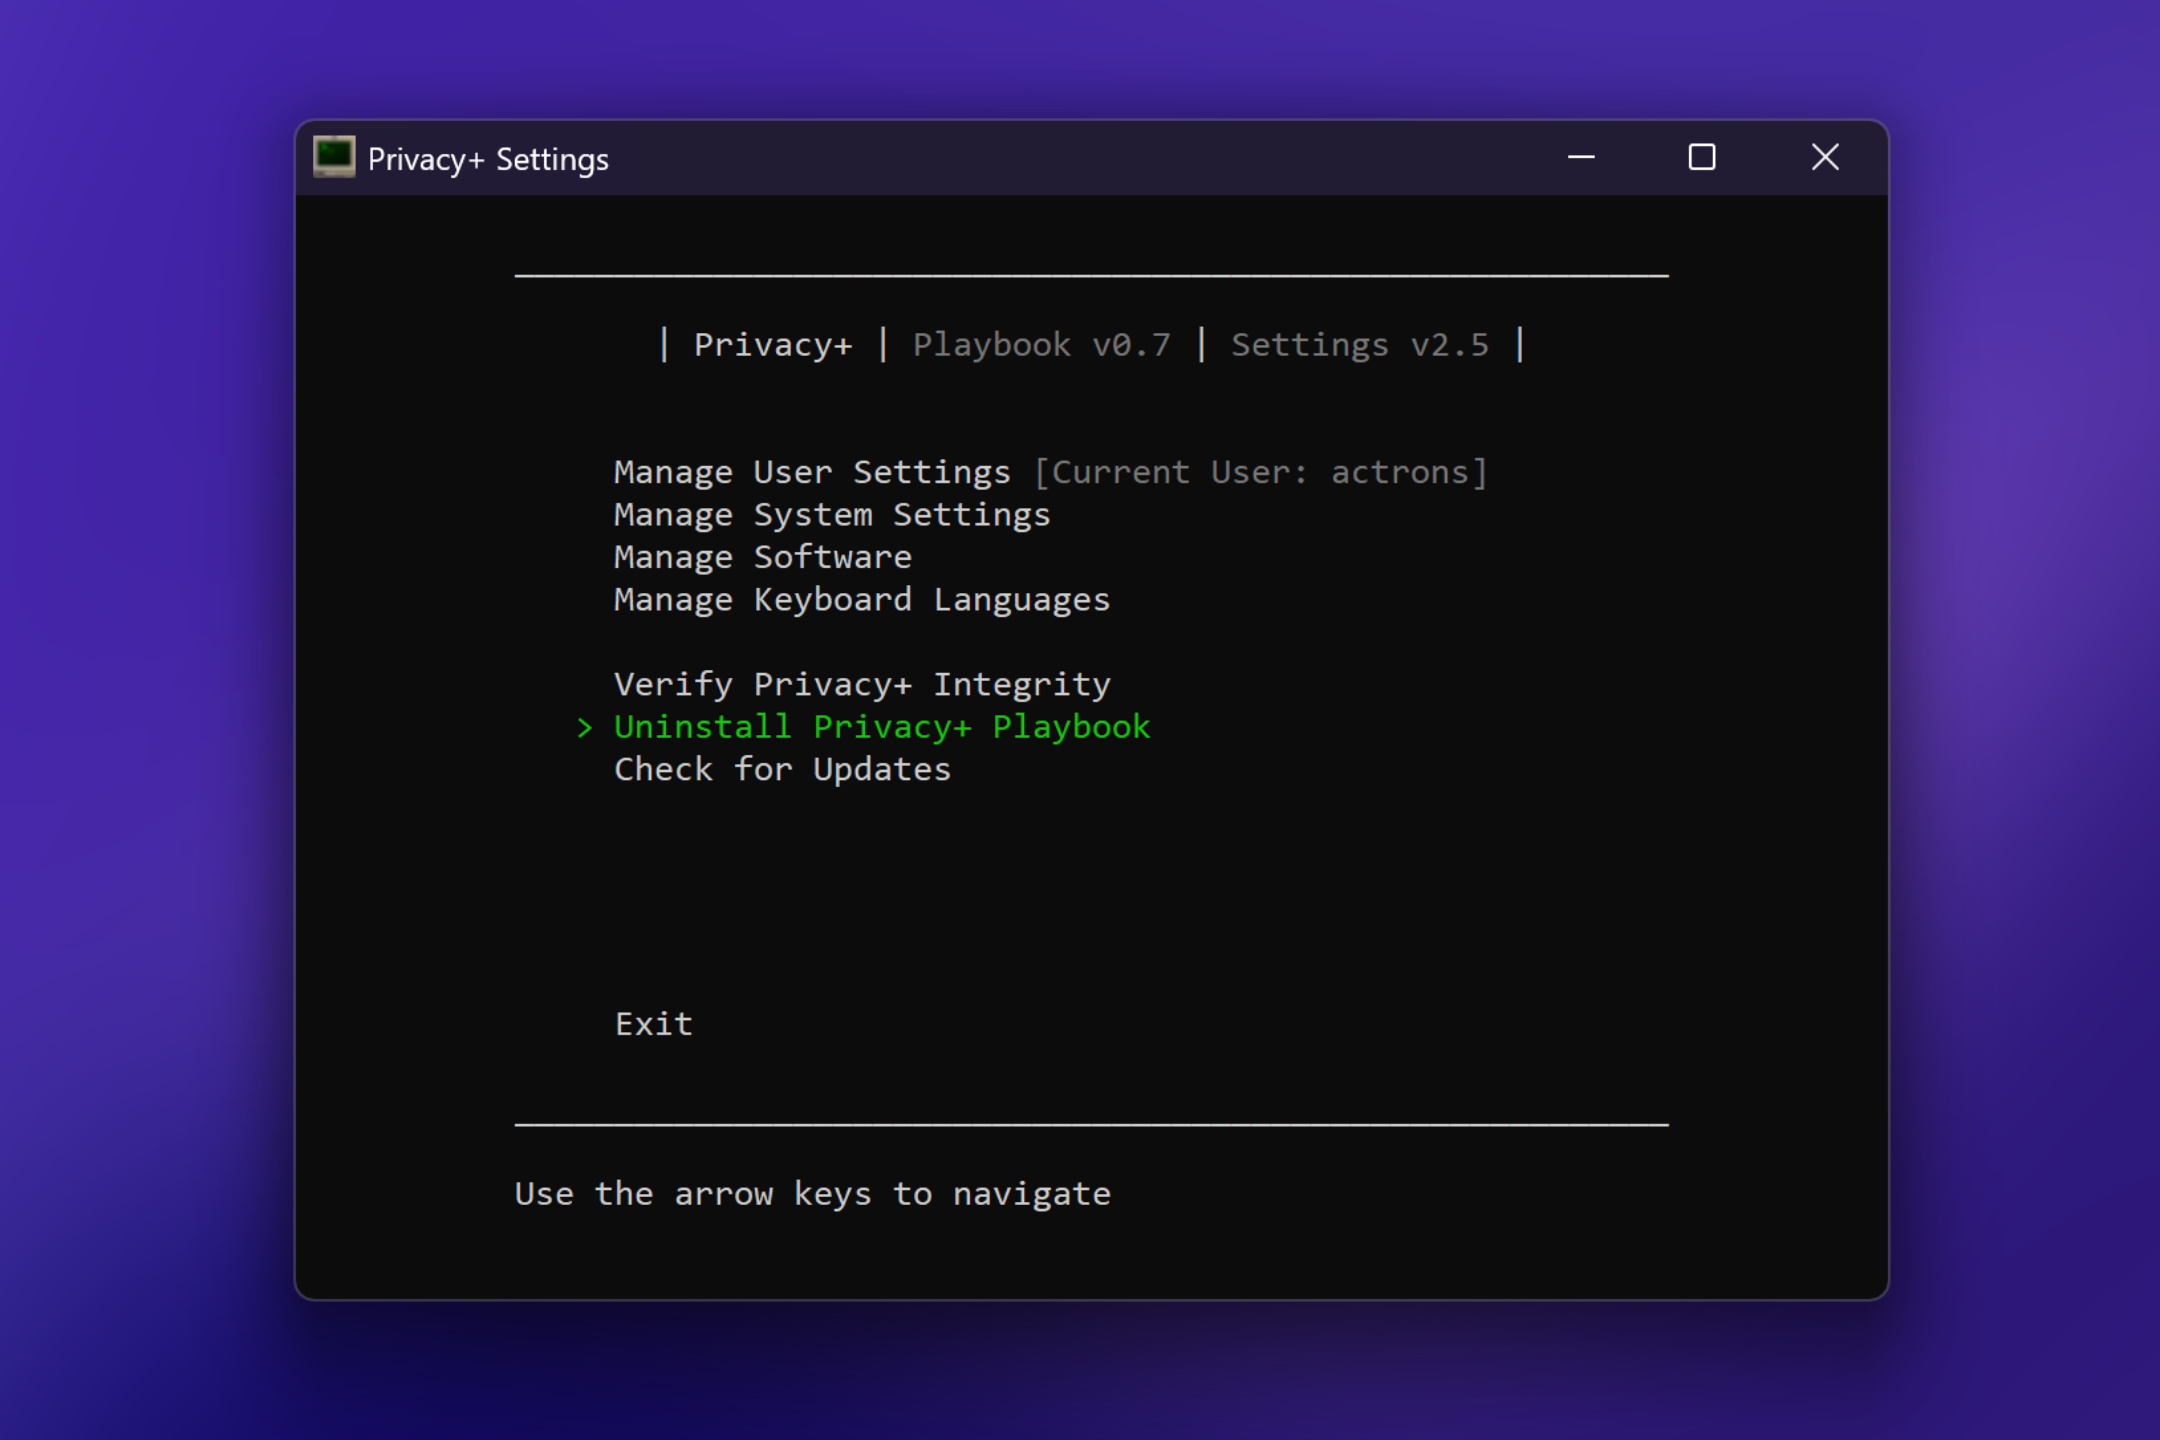
Task: Choose Check for Updates
Action: click(x=782, y=770)
